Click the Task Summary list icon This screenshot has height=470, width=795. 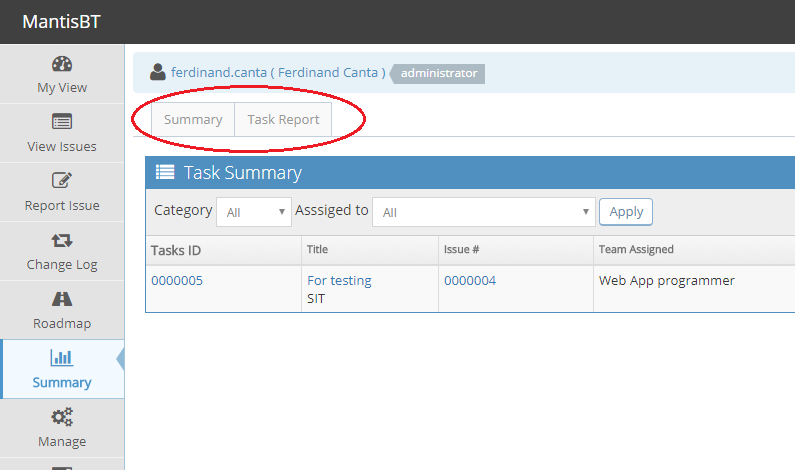(x=165, y=173)
